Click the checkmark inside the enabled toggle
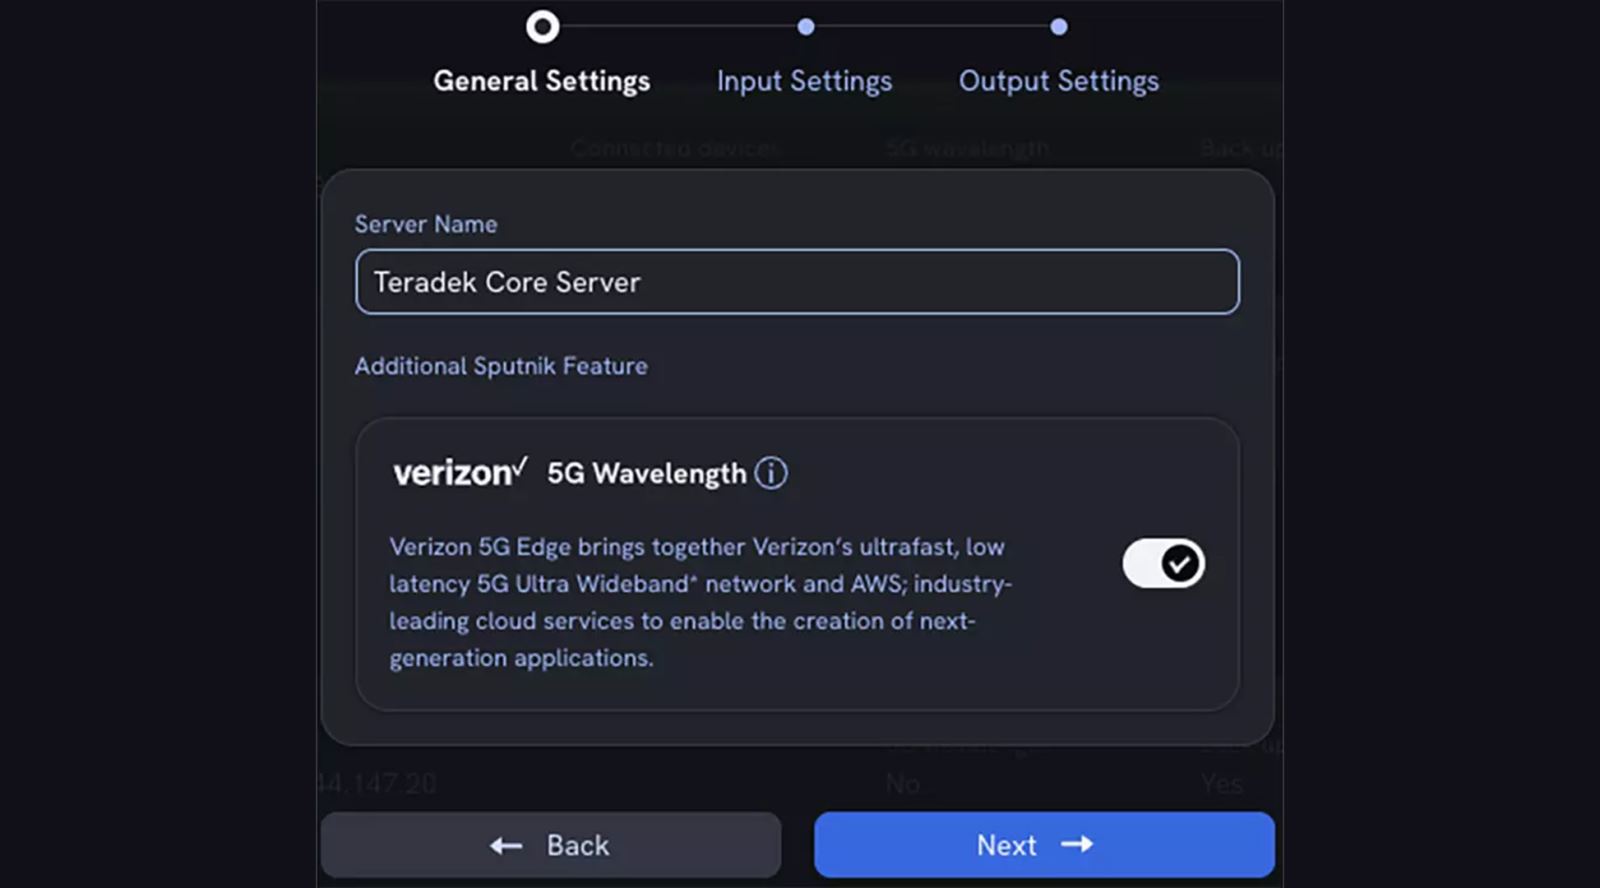1600x888 pixels. click(1180, 563)
